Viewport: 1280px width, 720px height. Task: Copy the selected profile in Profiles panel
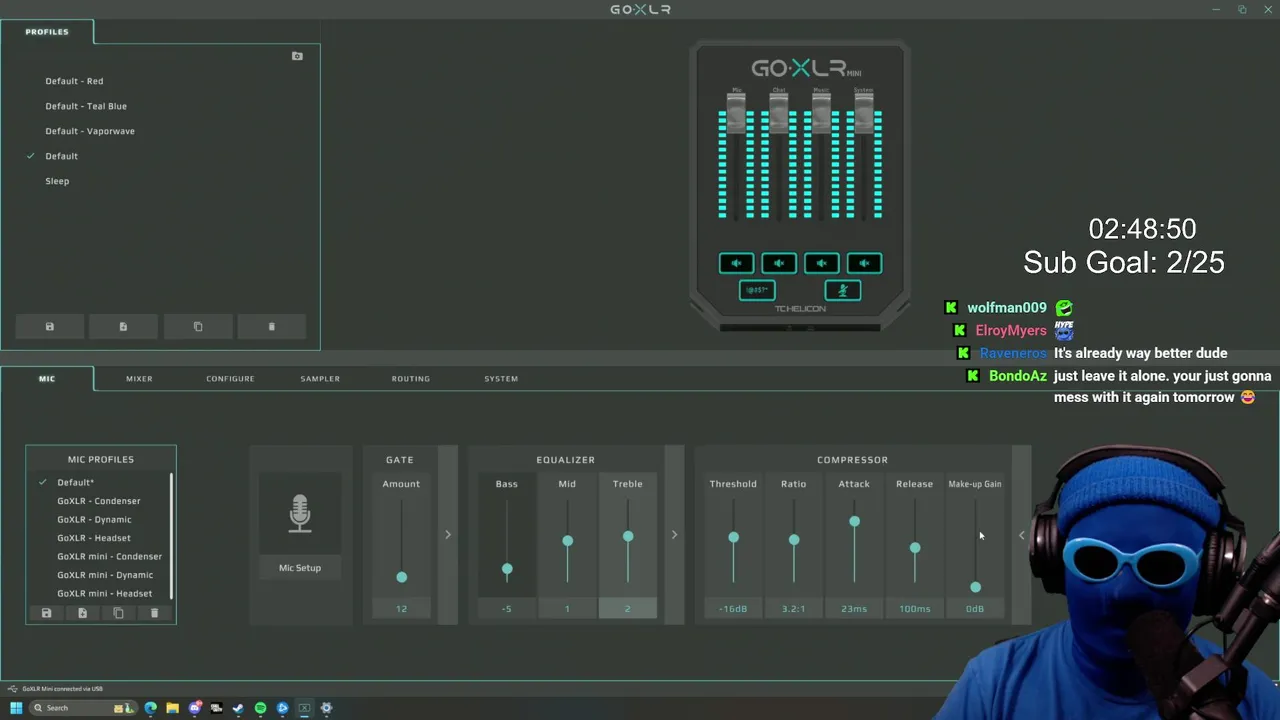197,327
